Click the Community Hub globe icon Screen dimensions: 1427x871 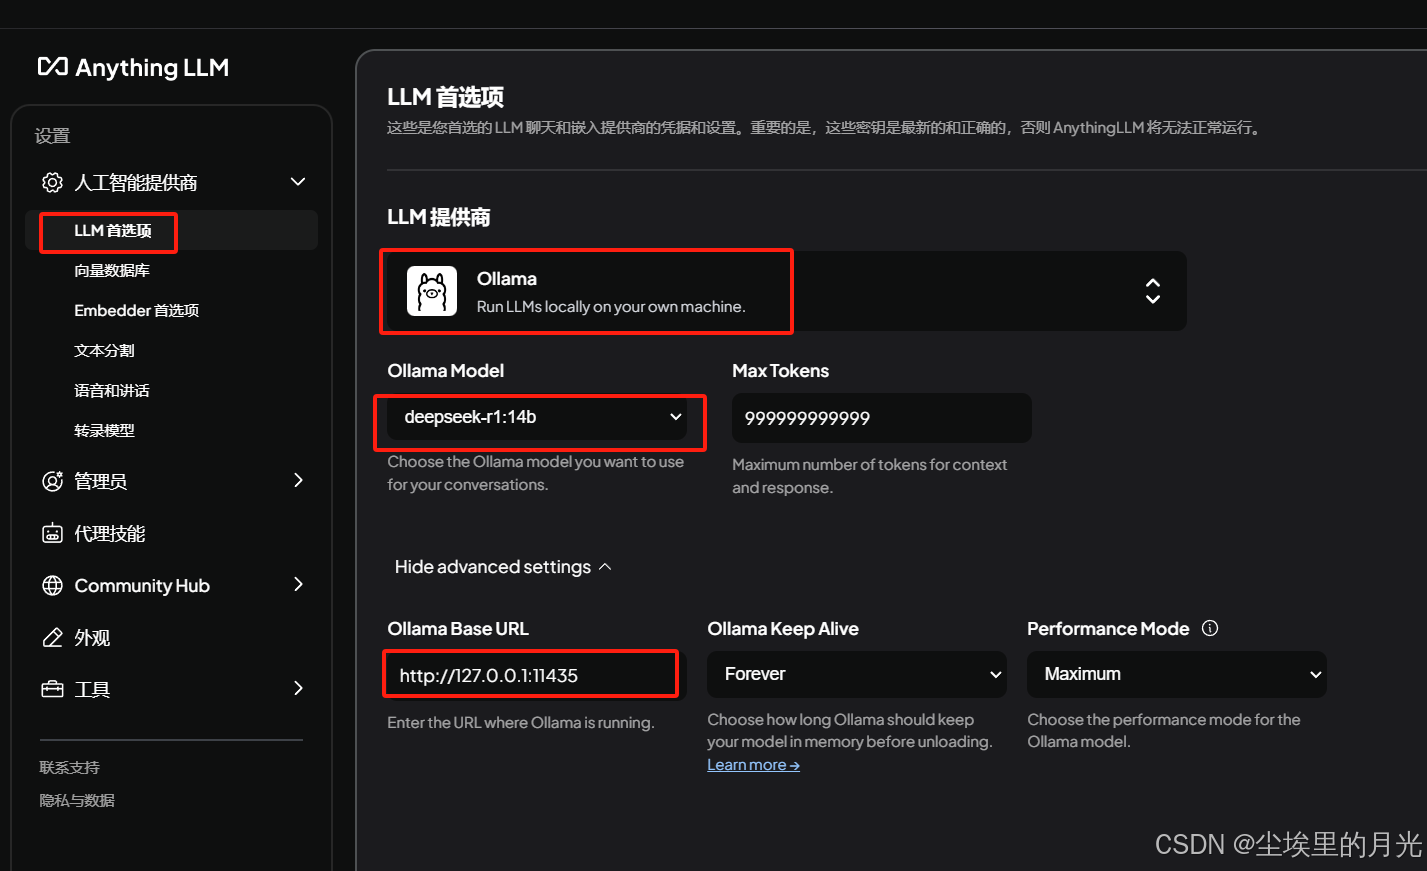(x=52, y=585)
